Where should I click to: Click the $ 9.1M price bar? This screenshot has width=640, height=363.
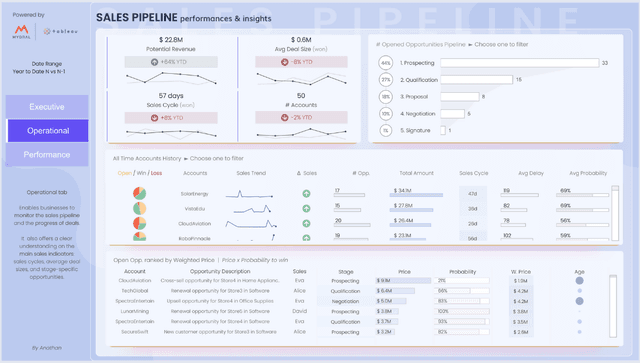tap(403, 281)
